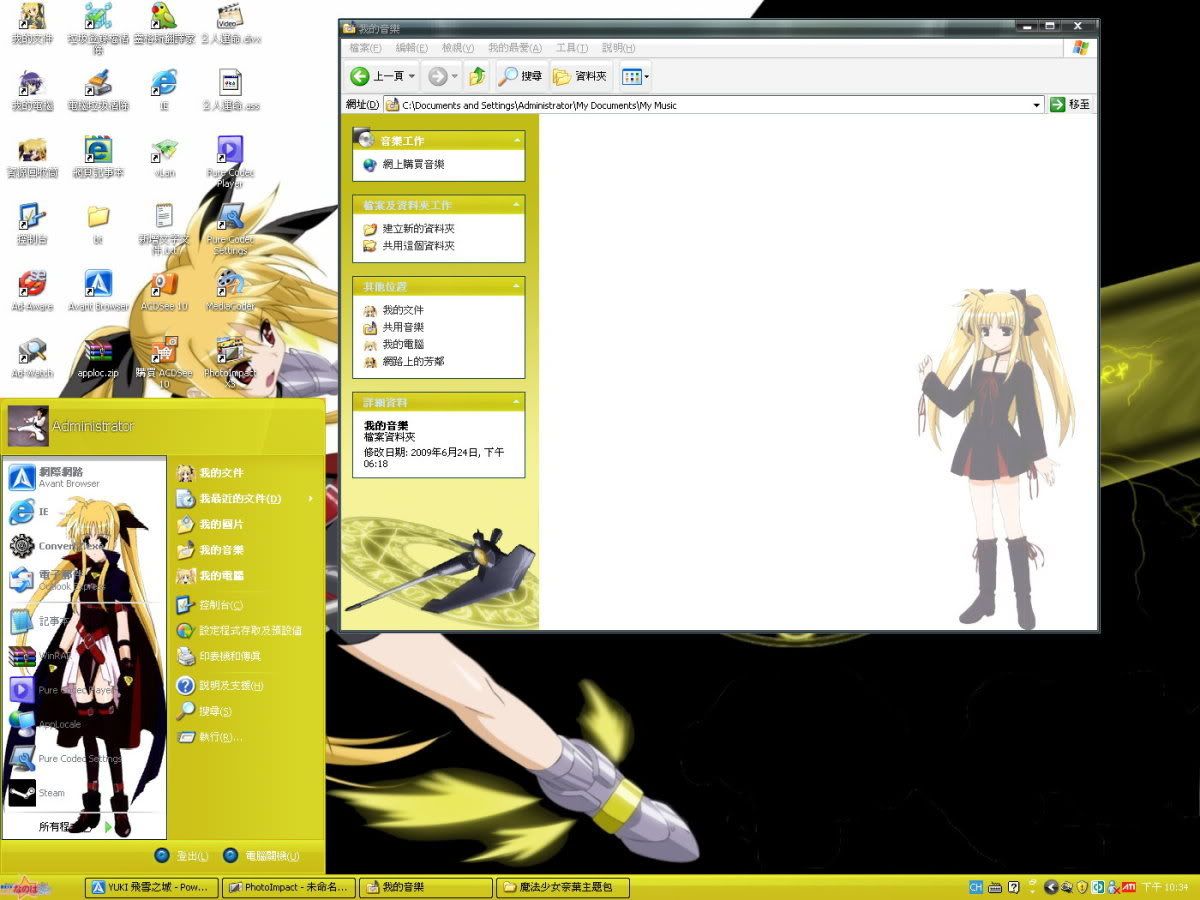Image resolution: width=1200 pixels, height=900 pixels.
Task: Collapse the 其他位置 panel
Action: 517,287
